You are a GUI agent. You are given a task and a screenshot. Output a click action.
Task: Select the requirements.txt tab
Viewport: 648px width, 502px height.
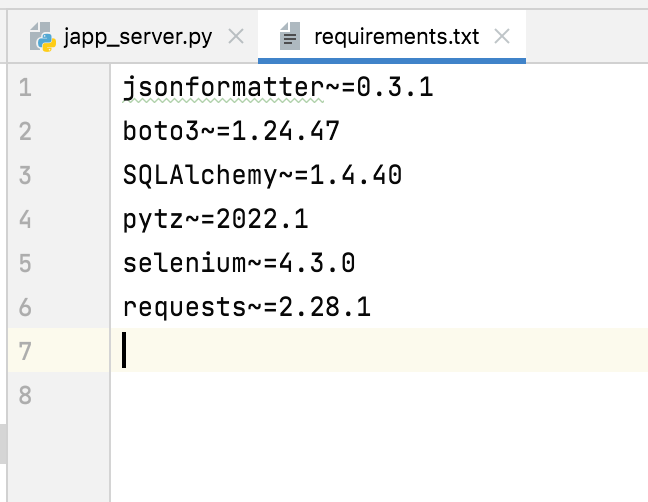pos(391,37)
